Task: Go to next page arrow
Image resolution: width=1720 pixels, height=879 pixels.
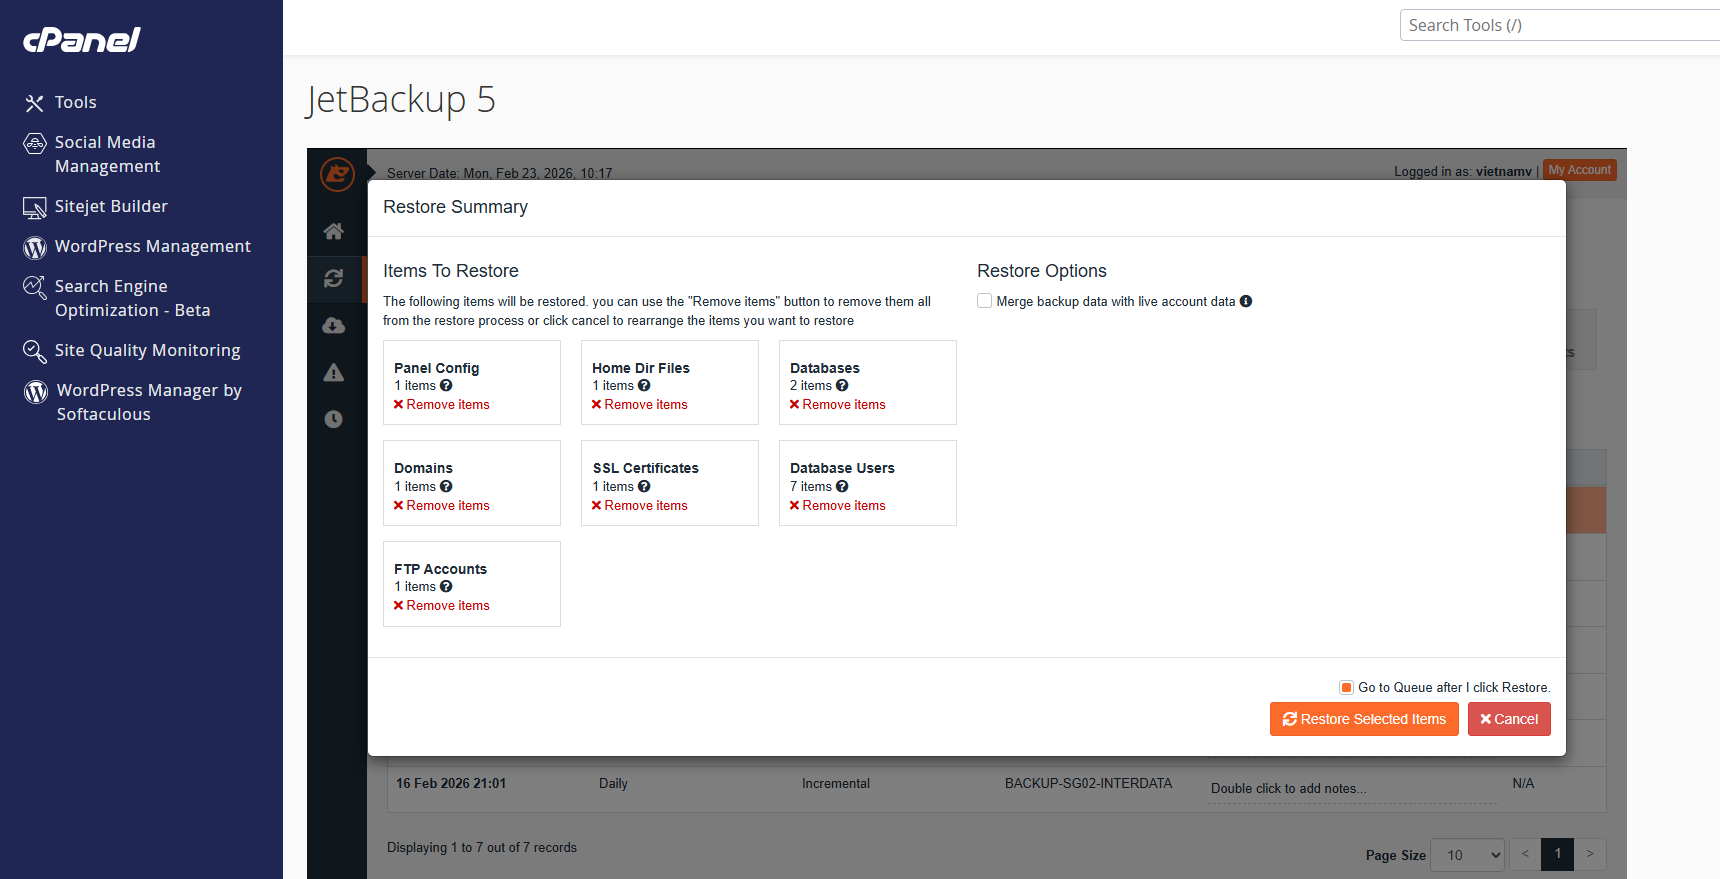Action: 1590,854
